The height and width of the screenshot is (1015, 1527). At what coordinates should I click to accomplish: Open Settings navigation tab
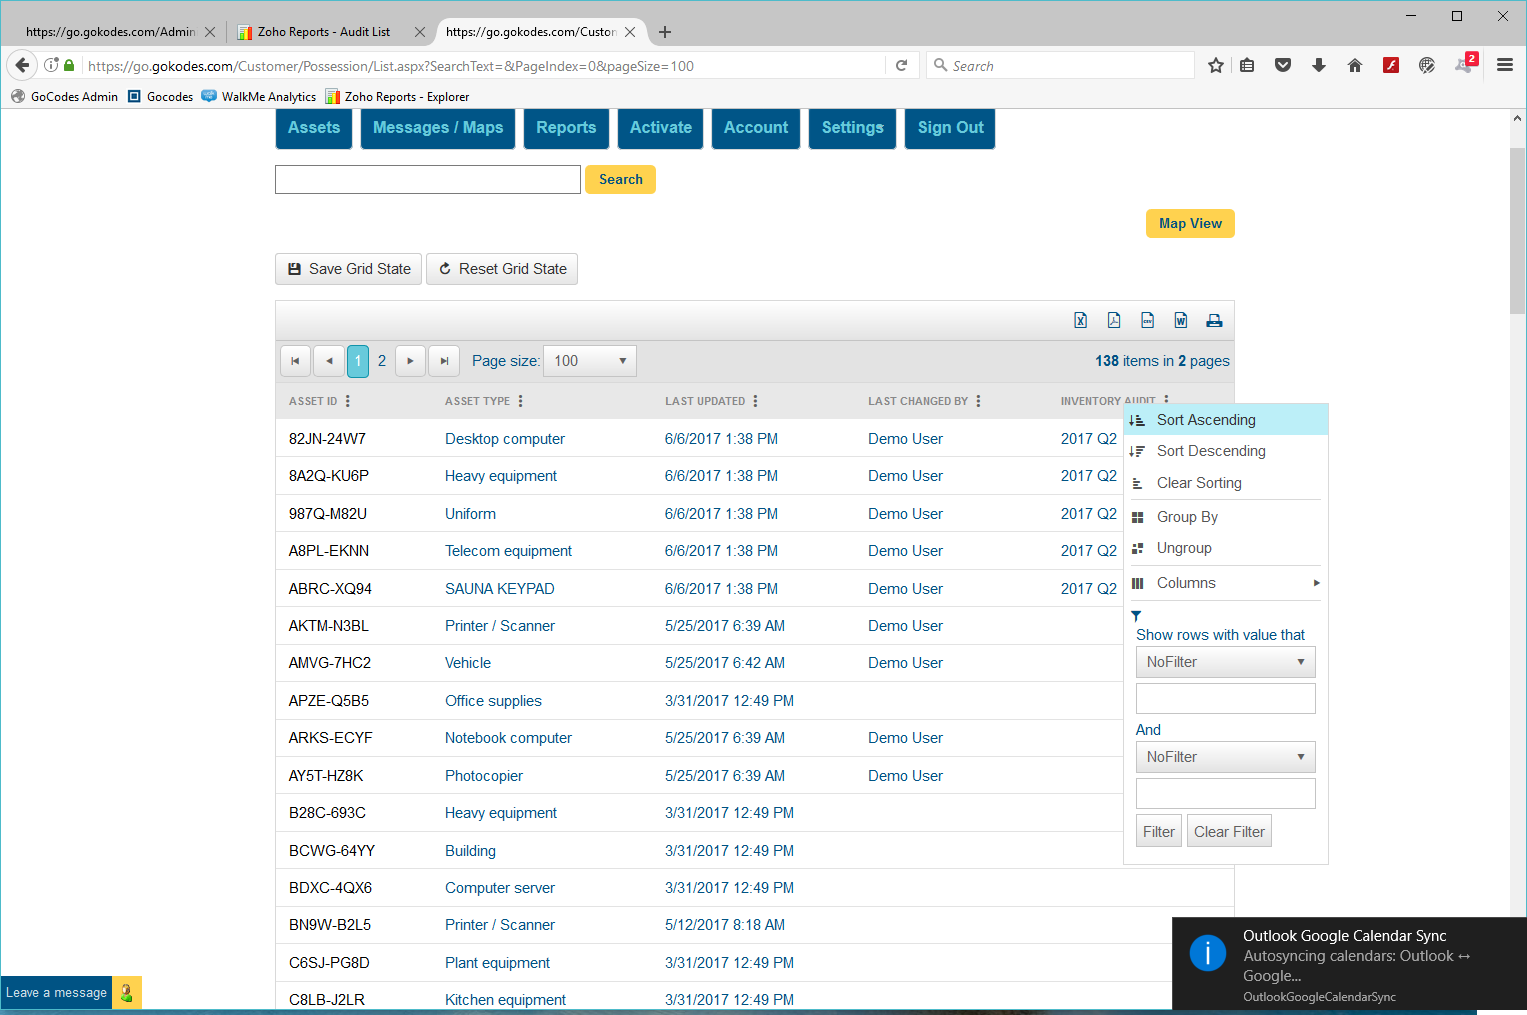click(x=853, y=128)
